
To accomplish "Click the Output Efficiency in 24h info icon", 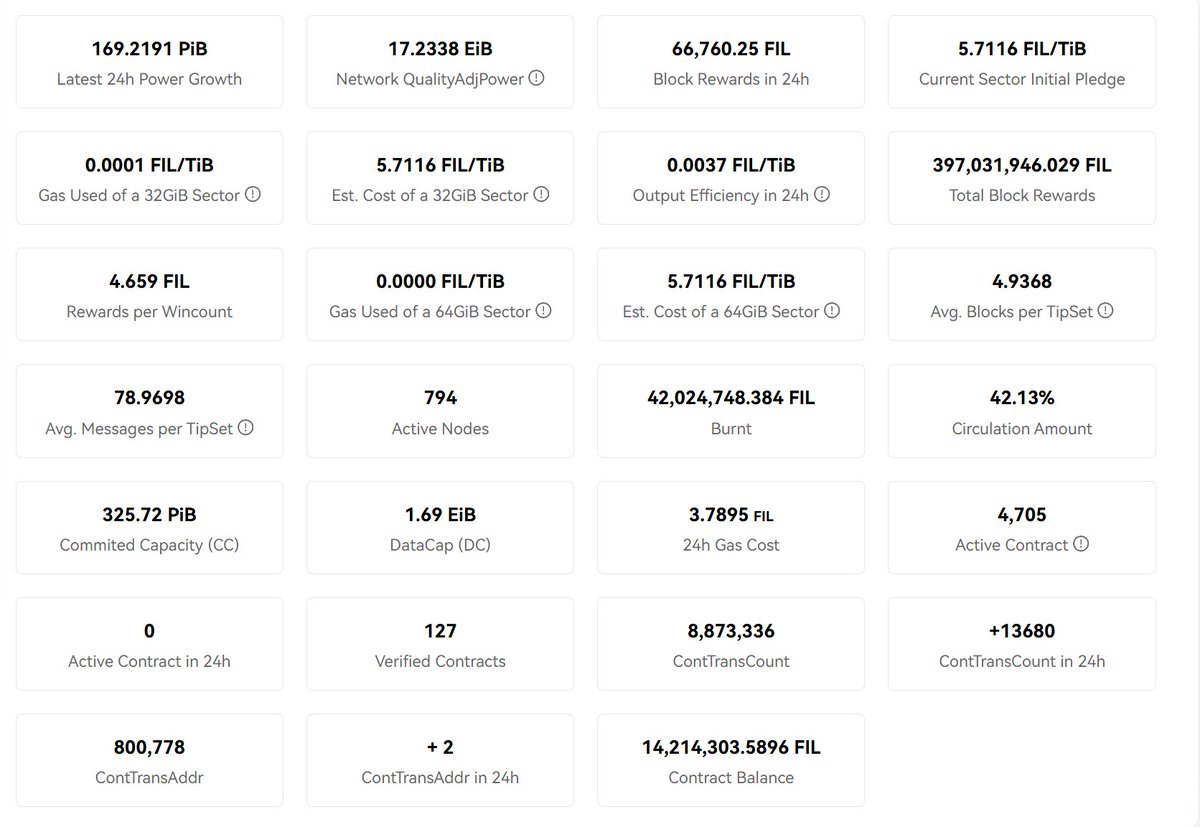I will point(822,195).
